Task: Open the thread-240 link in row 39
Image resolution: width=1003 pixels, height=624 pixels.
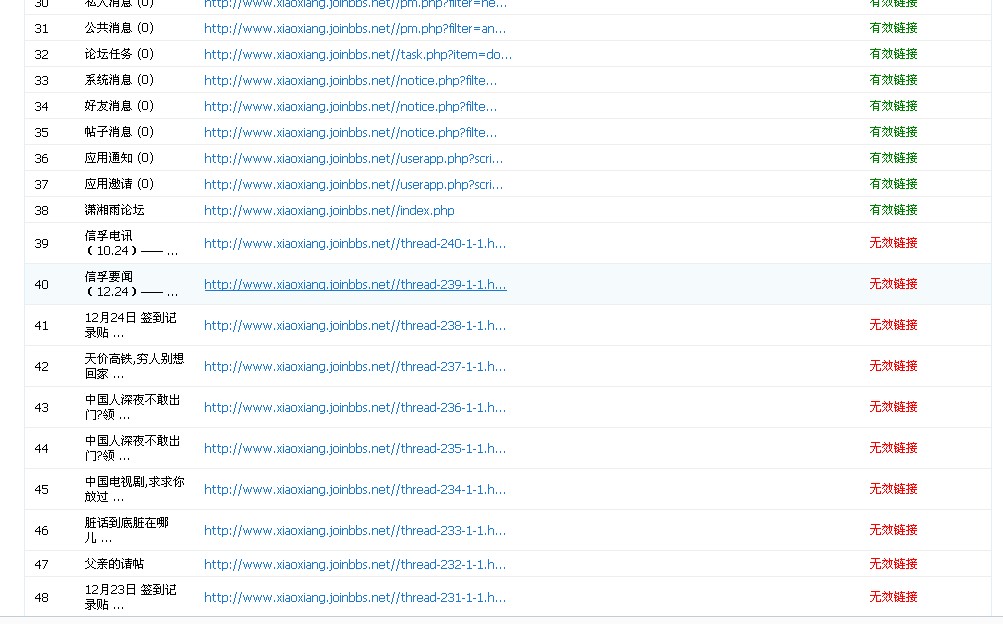Action: (355, 244)
